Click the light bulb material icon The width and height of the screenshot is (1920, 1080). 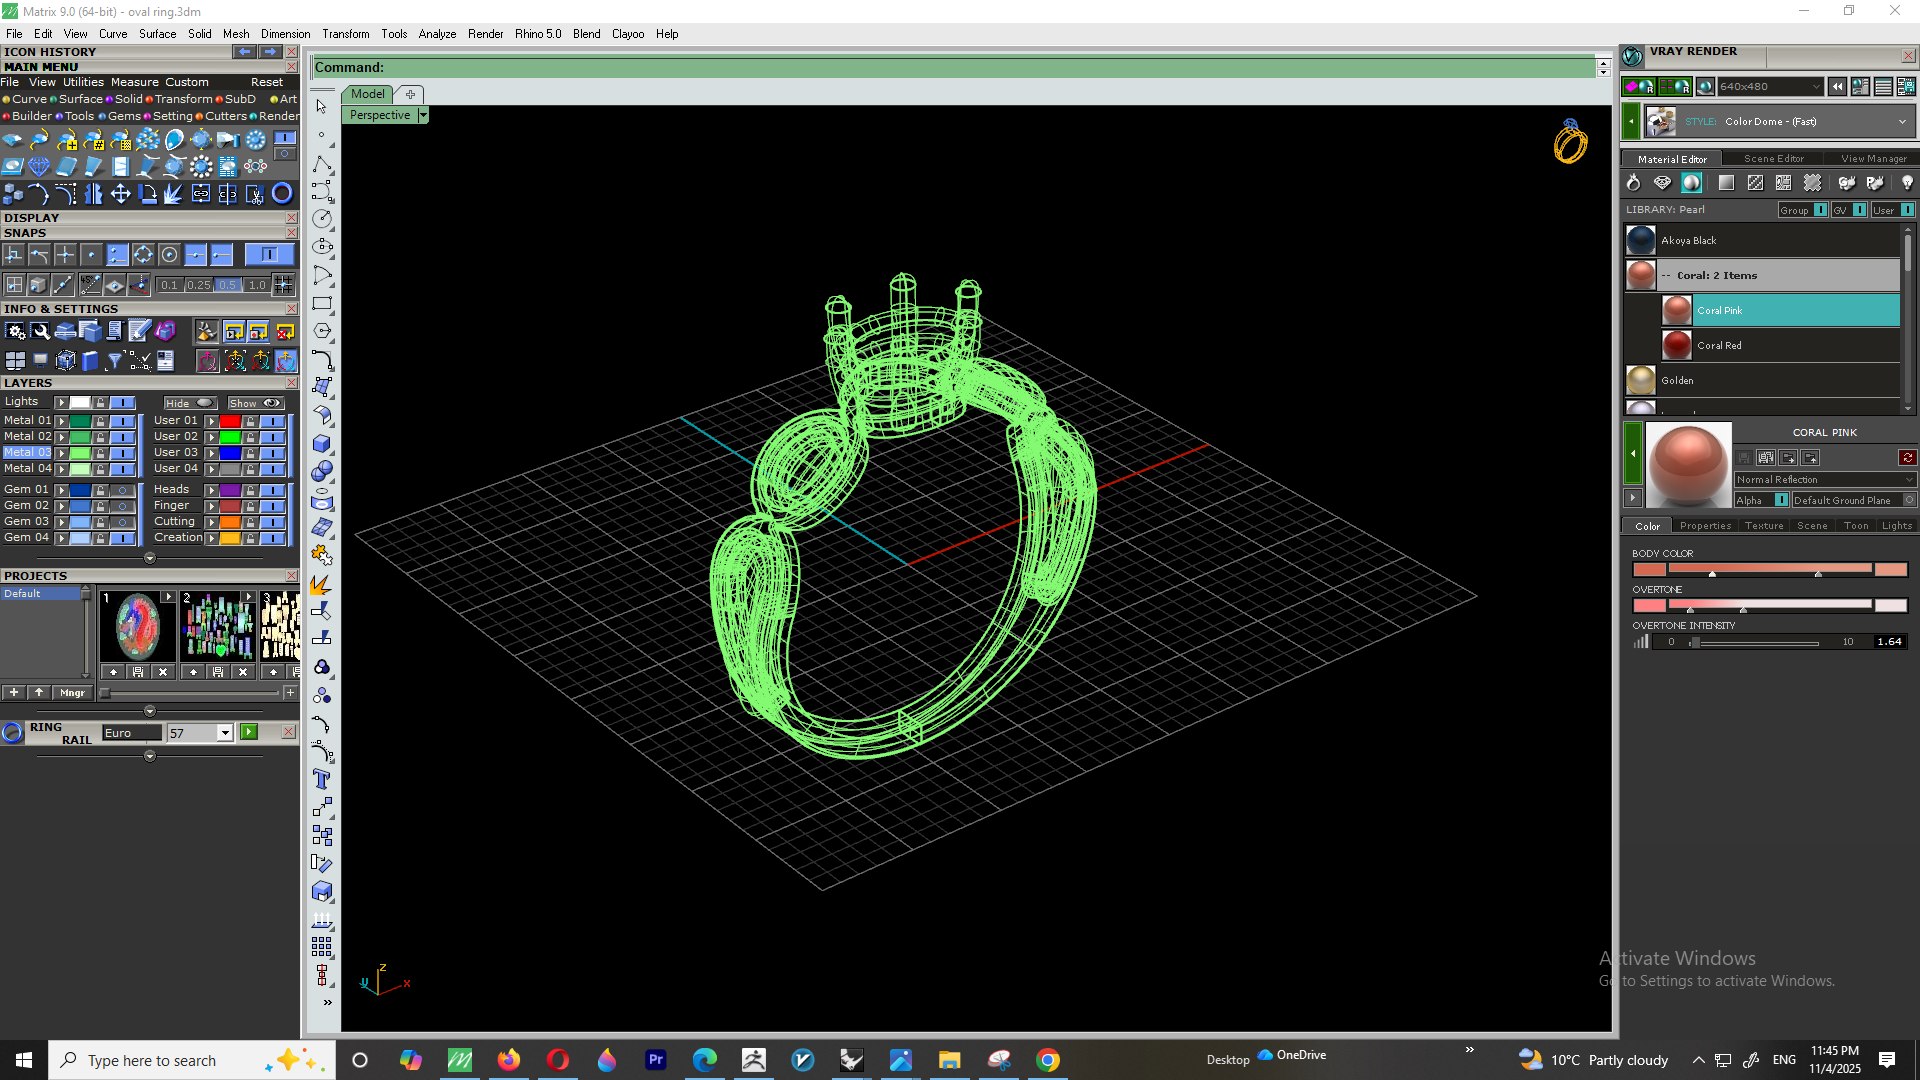pos(1907,183)
